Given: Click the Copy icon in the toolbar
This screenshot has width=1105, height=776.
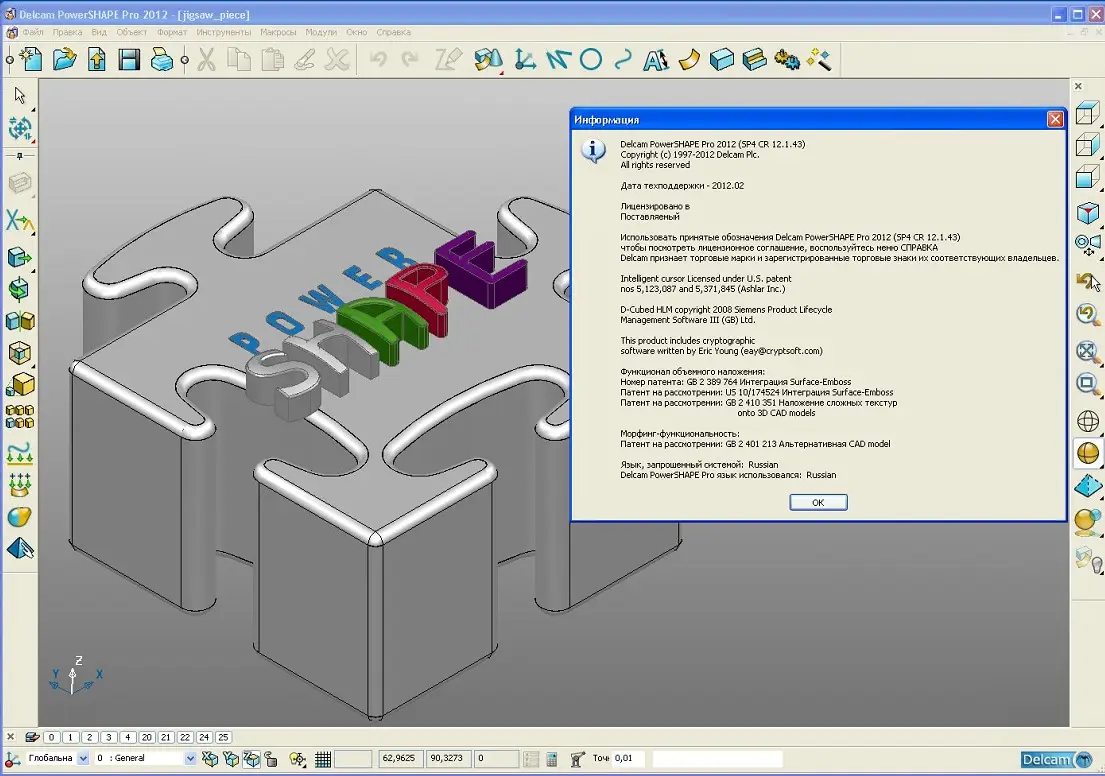Looking at the screenshot, I should pyautogui.click(x=240, y=59).
